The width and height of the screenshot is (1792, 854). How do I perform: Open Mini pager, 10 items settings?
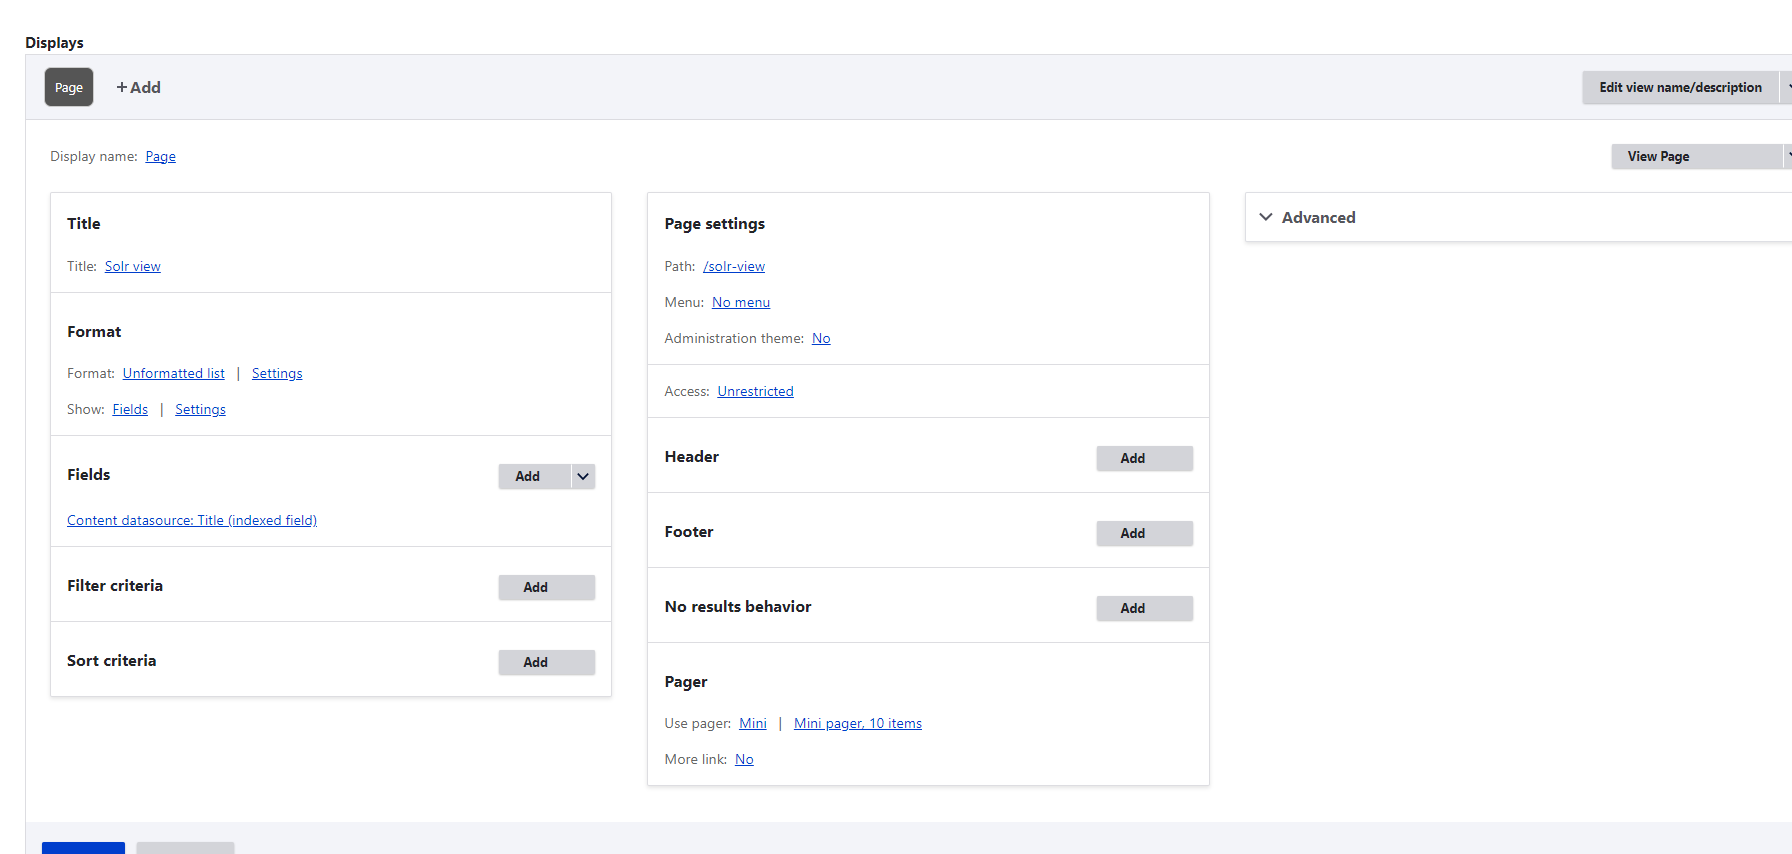coord(858,723)
